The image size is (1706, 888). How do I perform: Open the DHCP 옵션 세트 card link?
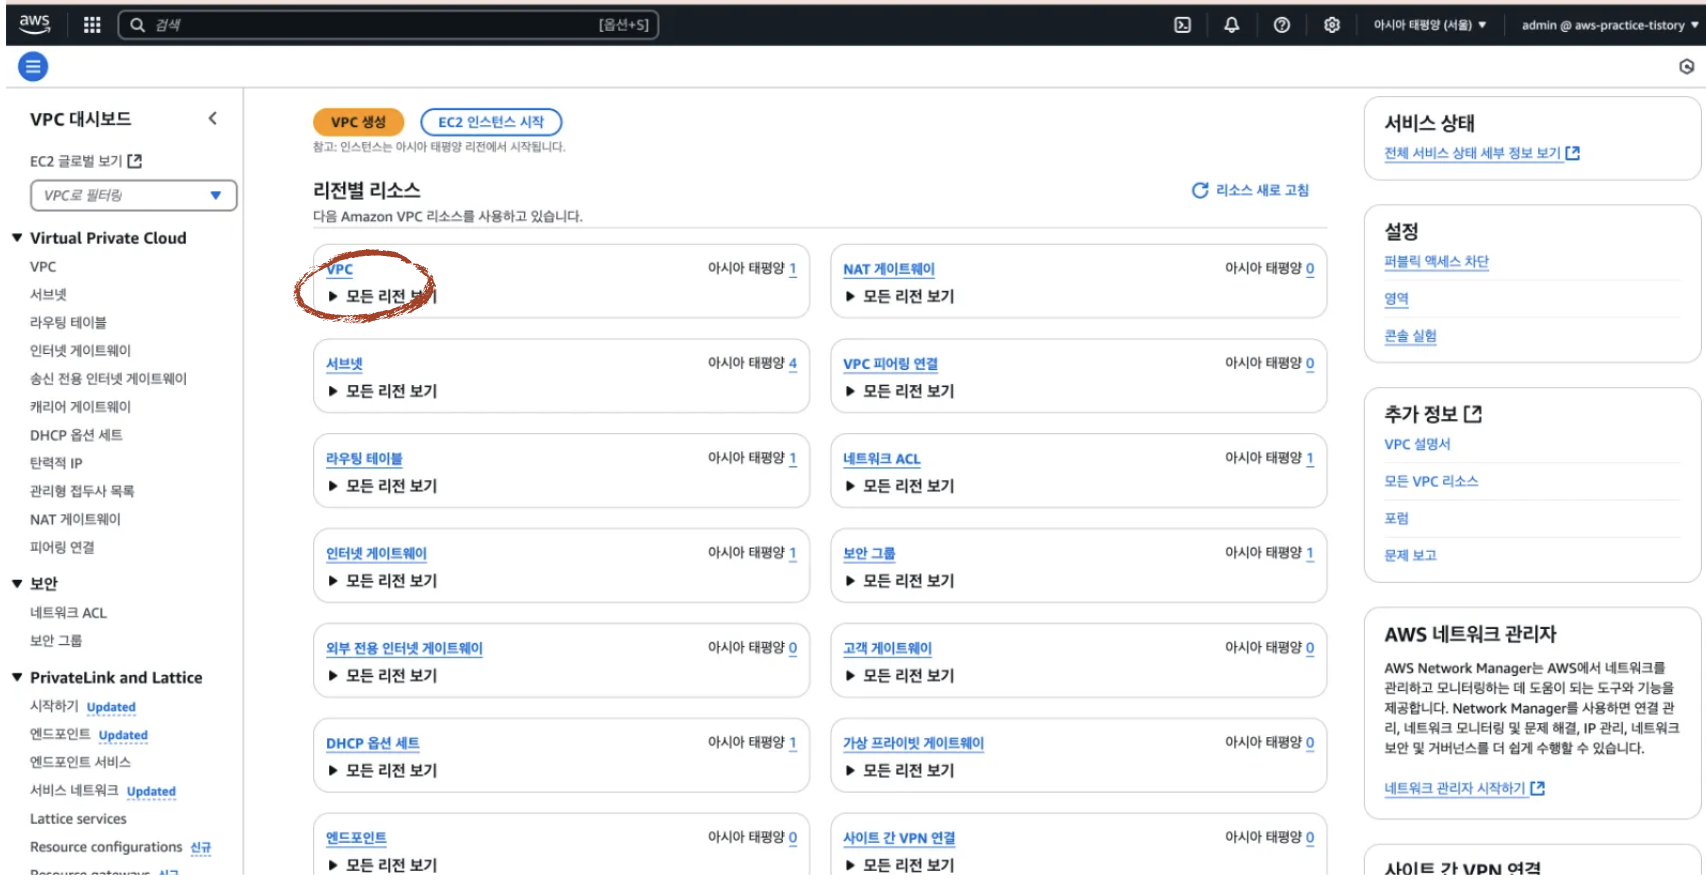[373, 743]
